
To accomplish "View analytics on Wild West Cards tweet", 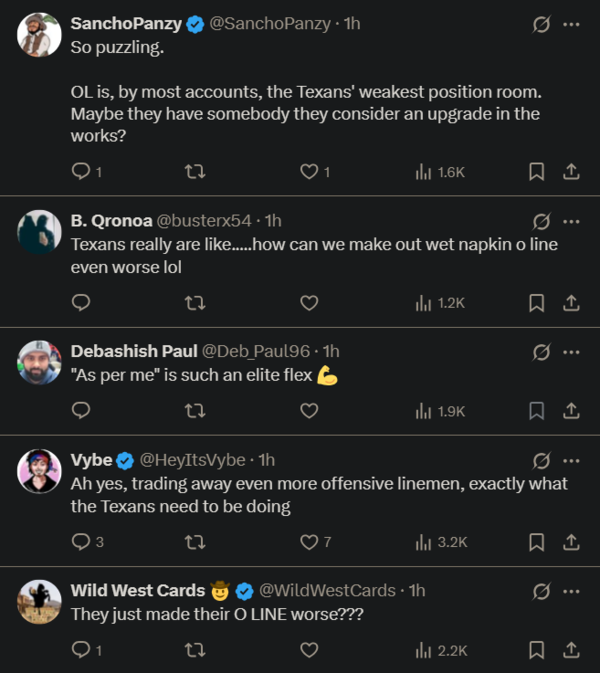I will 441,650.
